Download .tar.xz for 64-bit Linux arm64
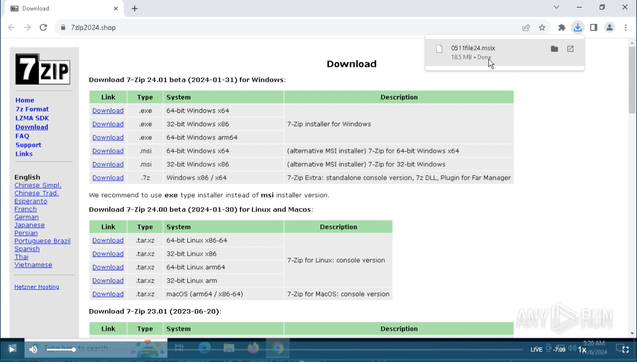The height and width of the screenshot is (362, 637). coord(108,267)
